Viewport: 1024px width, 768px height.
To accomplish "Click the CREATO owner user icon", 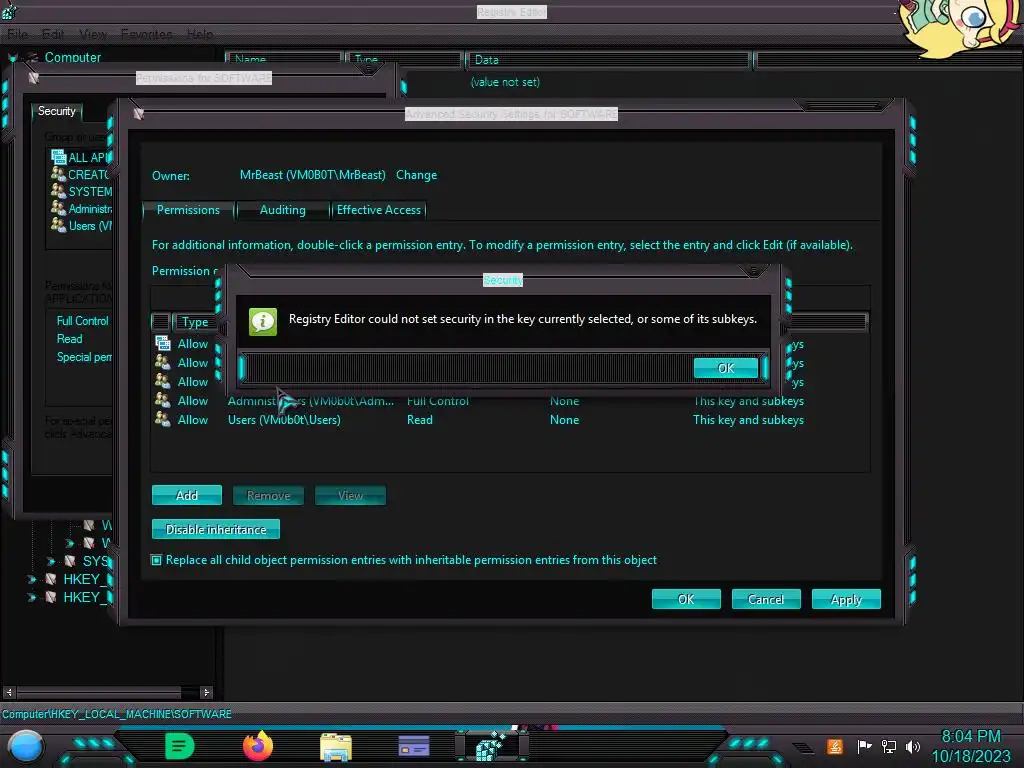I will pyautogui.click(x=58, y=174).
